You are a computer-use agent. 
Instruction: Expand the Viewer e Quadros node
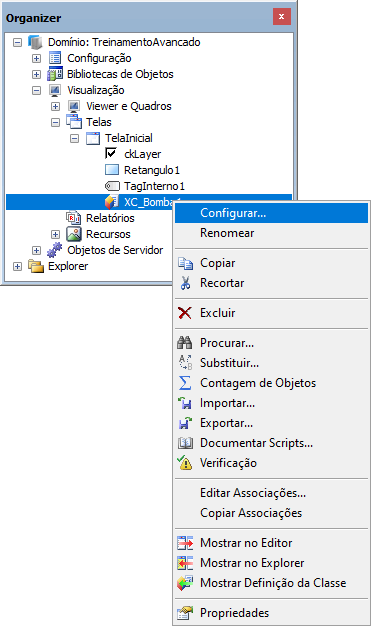(x=56, y=106)
